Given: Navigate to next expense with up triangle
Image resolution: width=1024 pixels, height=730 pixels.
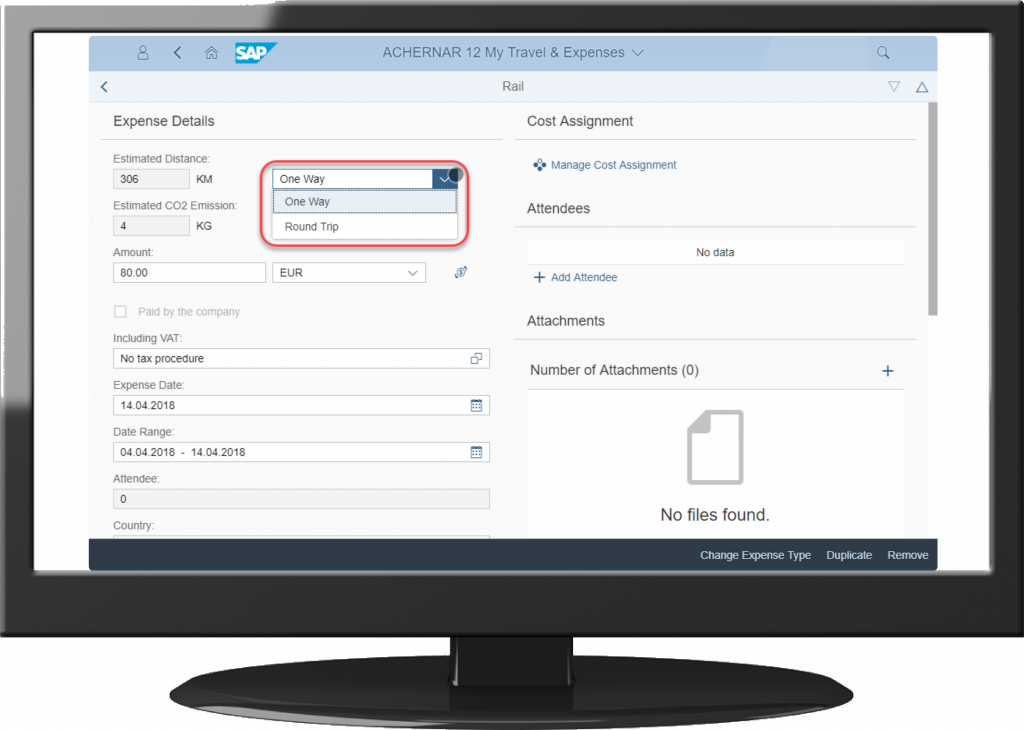Looking at the screenshot, I should [x=922, y=87].
